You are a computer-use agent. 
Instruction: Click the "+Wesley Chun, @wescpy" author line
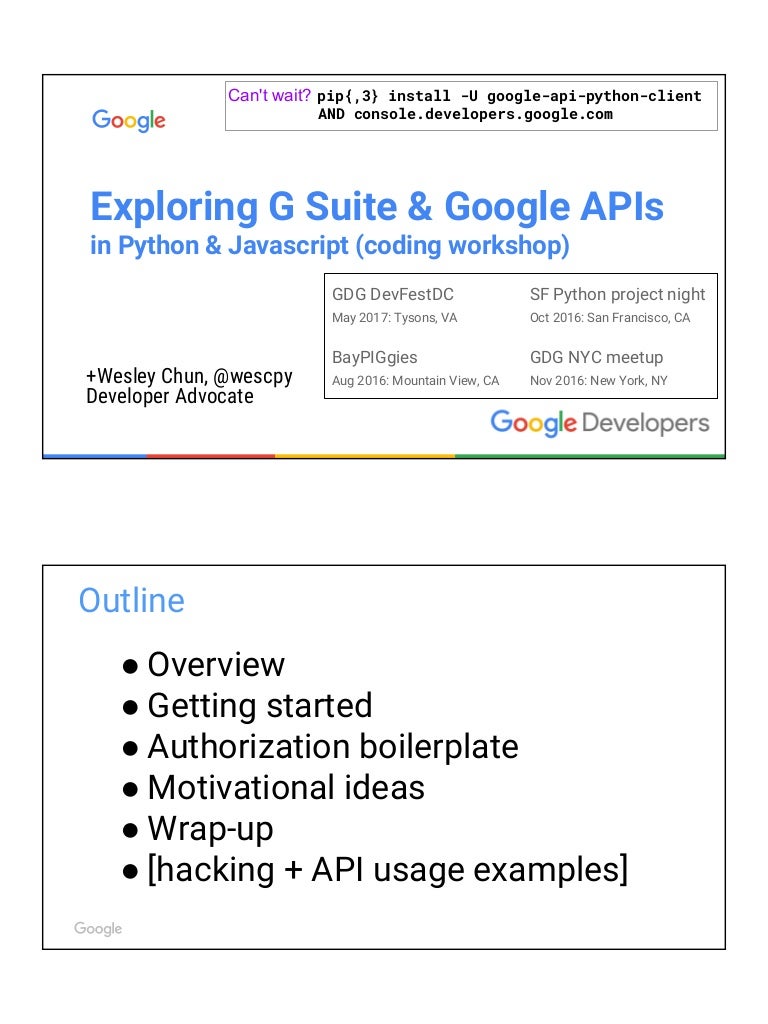[x=189, y=377]
